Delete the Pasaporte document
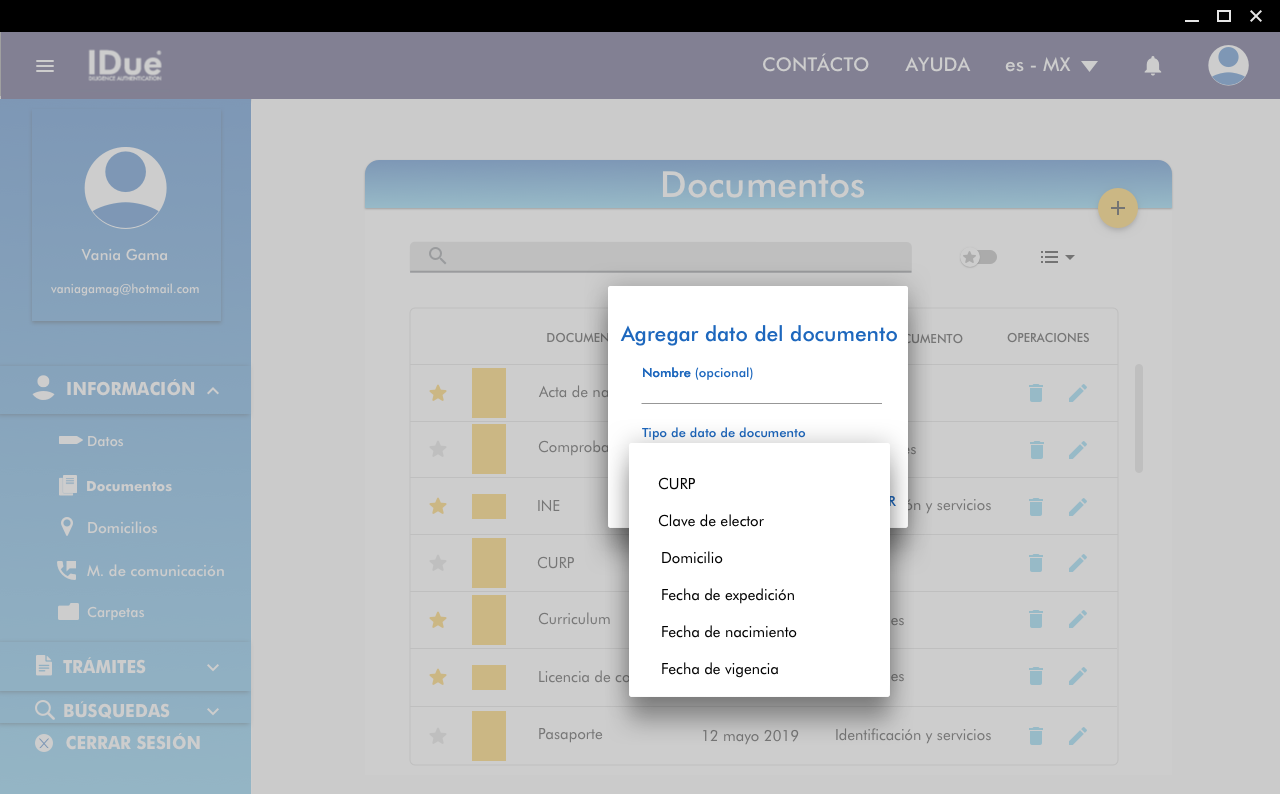The width and height of the screenshot is (1280, 794). 1036,736
